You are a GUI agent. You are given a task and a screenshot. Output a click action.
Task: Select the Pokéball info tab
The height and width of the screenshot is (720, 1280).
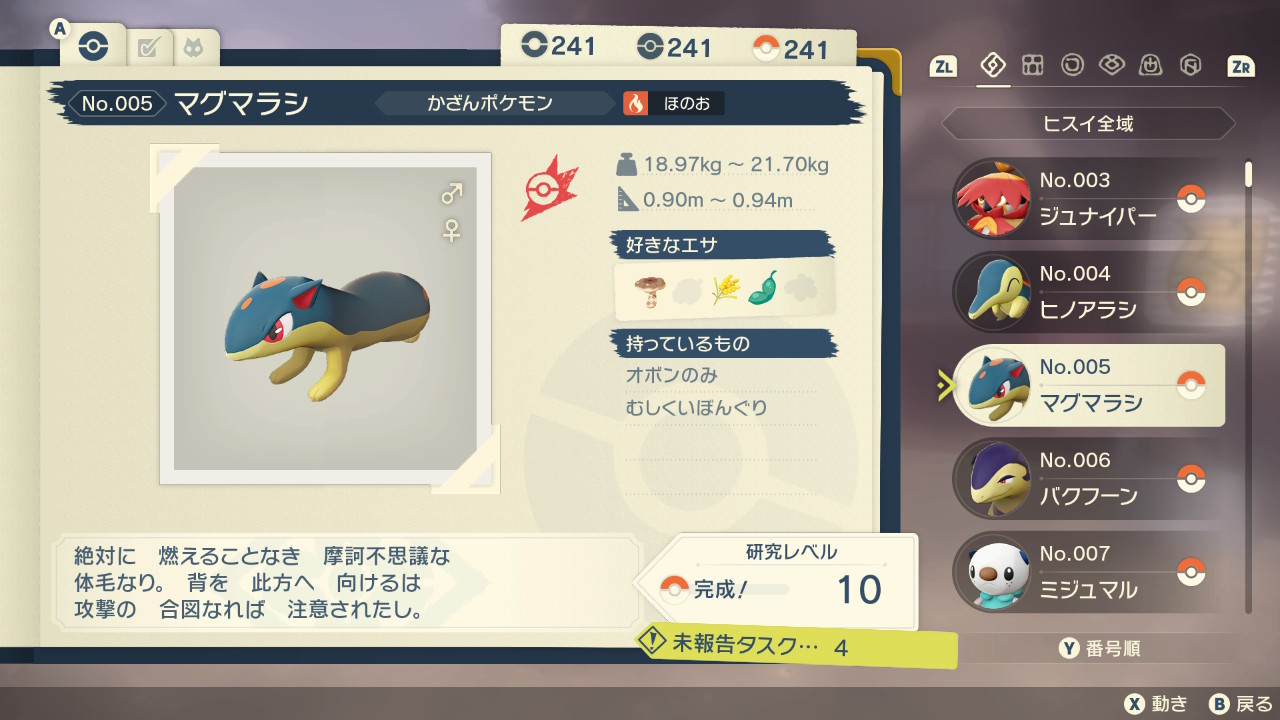tap(93, 46)
